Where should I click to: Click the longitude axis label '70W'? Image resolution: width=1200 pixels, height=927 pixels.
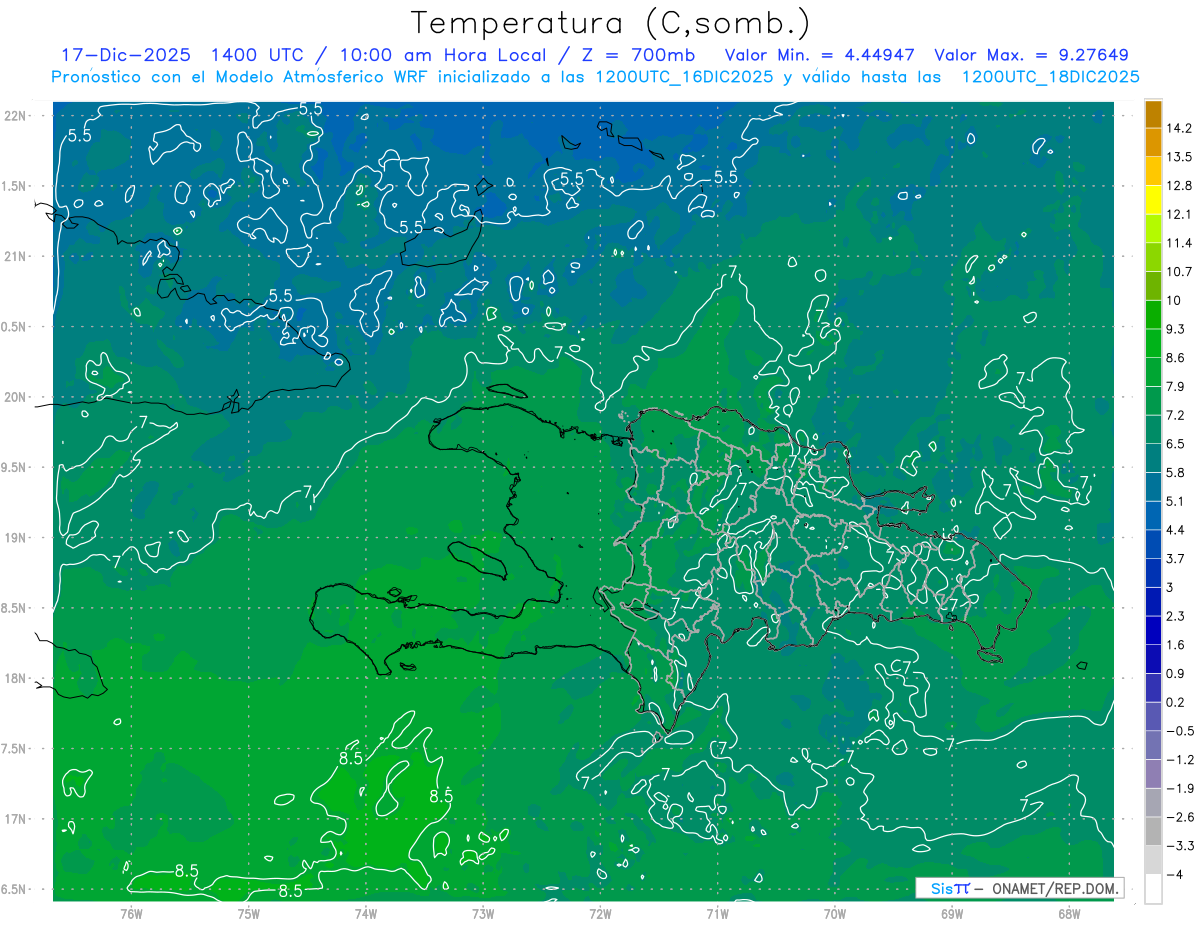point(834,913)
